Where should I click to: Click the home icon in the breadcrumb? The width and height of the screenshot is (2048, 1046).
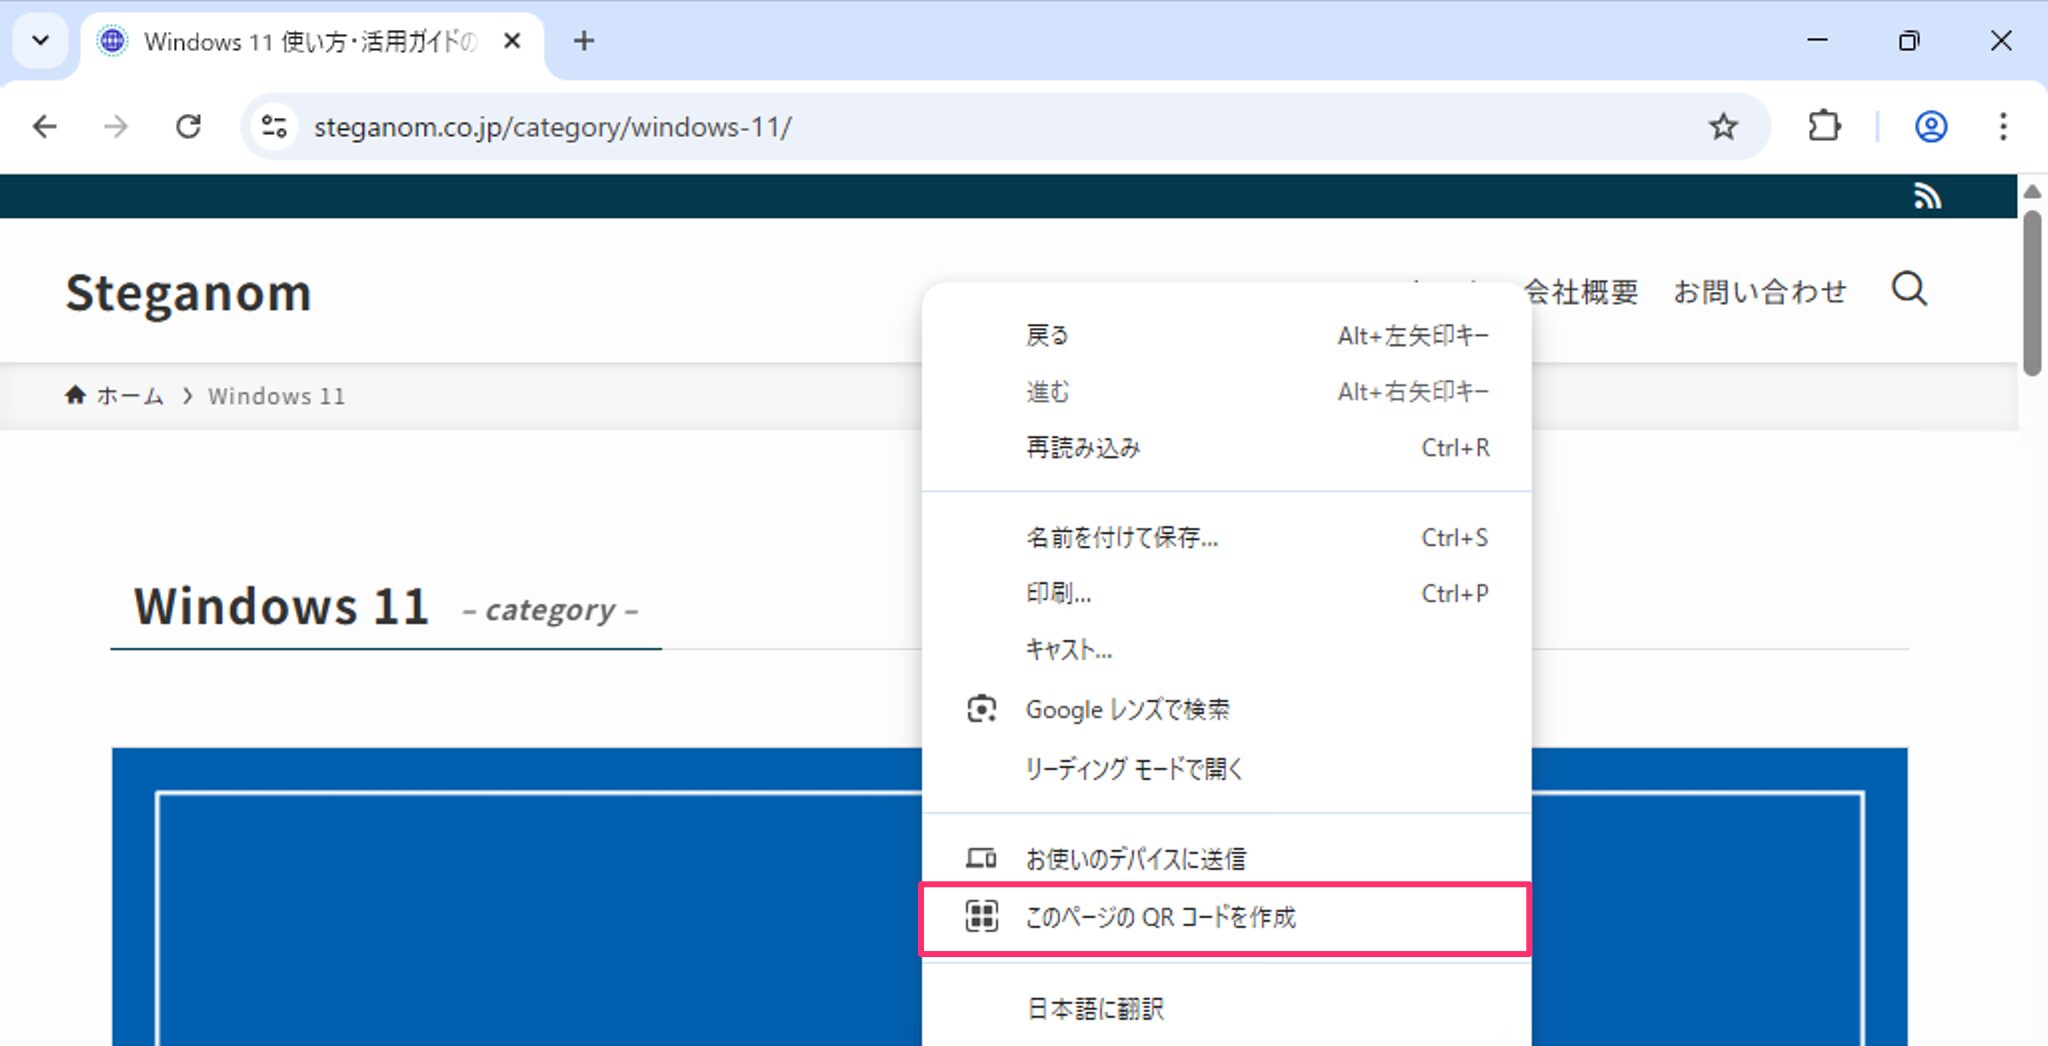point(76,394)
